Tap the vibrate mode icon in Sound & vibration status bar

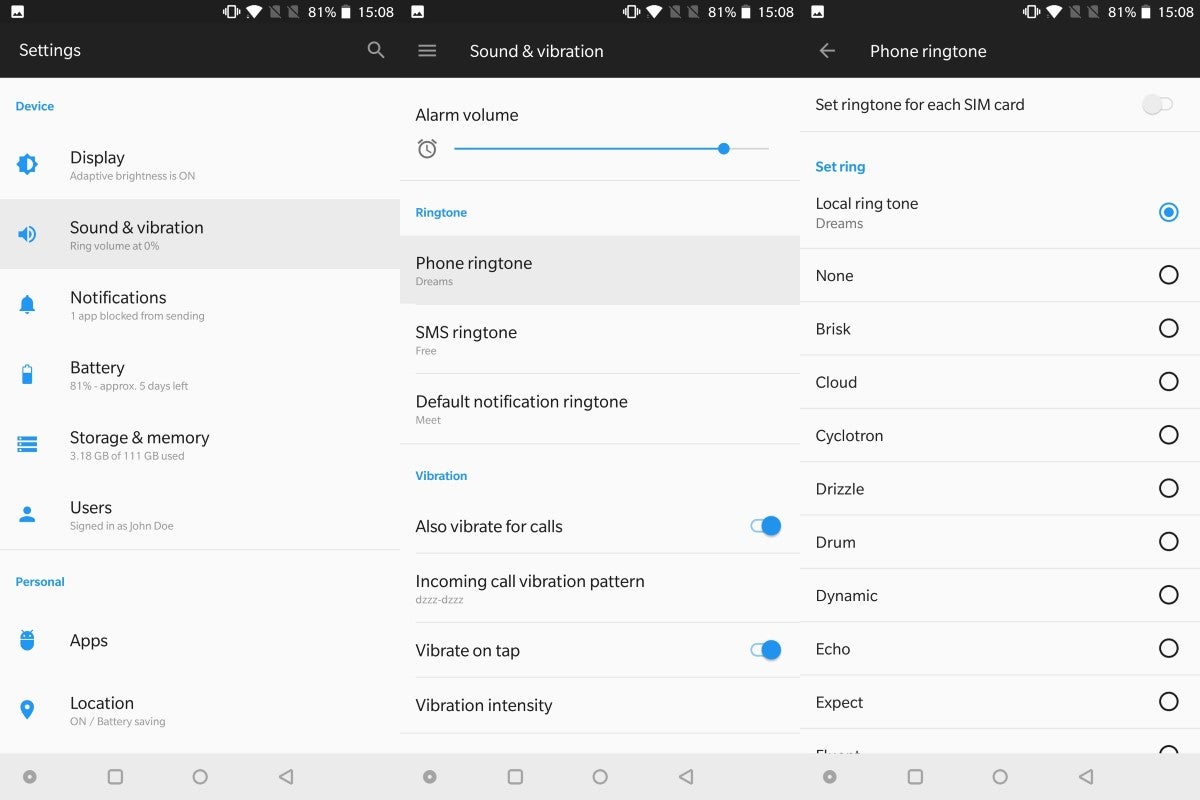pyautogui.click(x=631, y=12)
